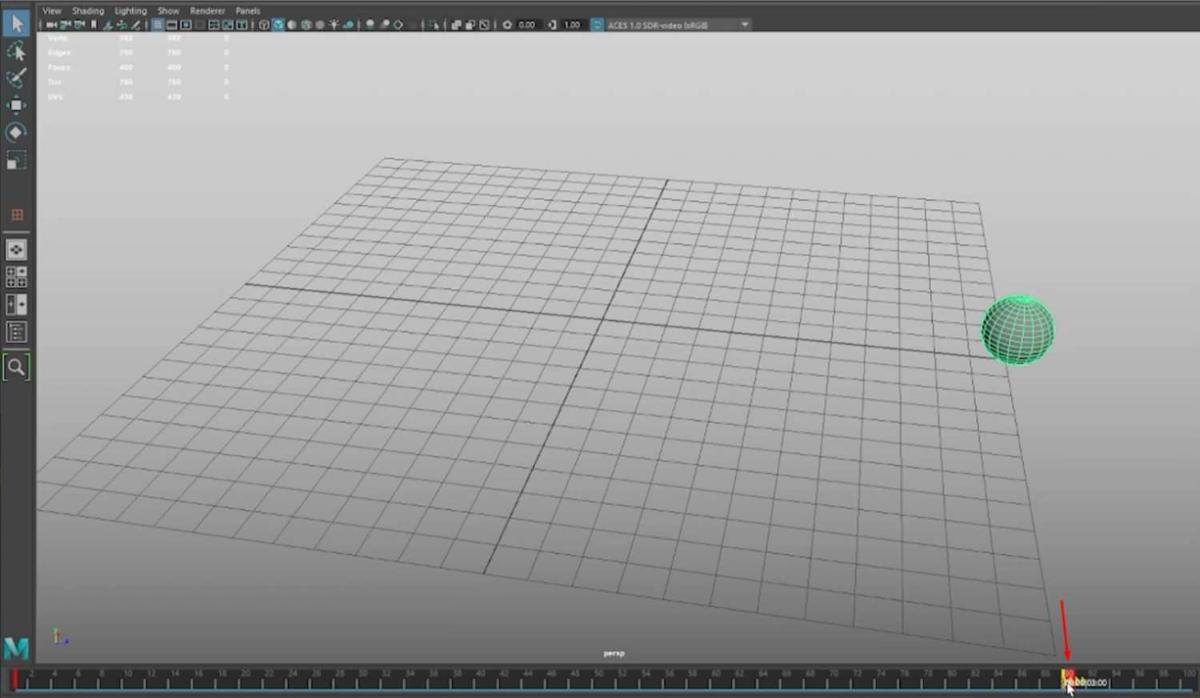Switch to single perspective view layout

pos(16,250)
